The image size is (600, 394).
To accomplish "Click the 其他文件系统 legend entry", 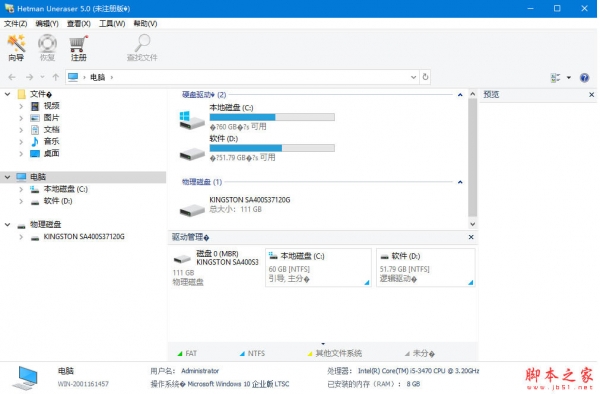I will pos(335,353).
